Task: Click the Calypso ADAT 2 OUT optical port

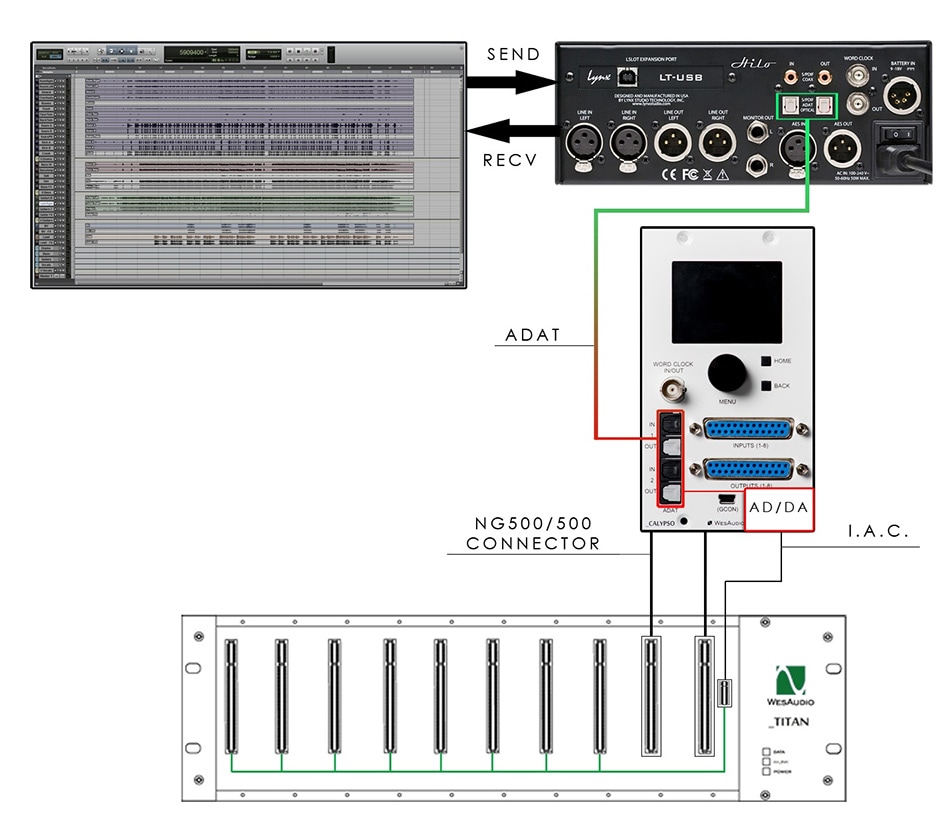Action: click(x=670, y=493)
